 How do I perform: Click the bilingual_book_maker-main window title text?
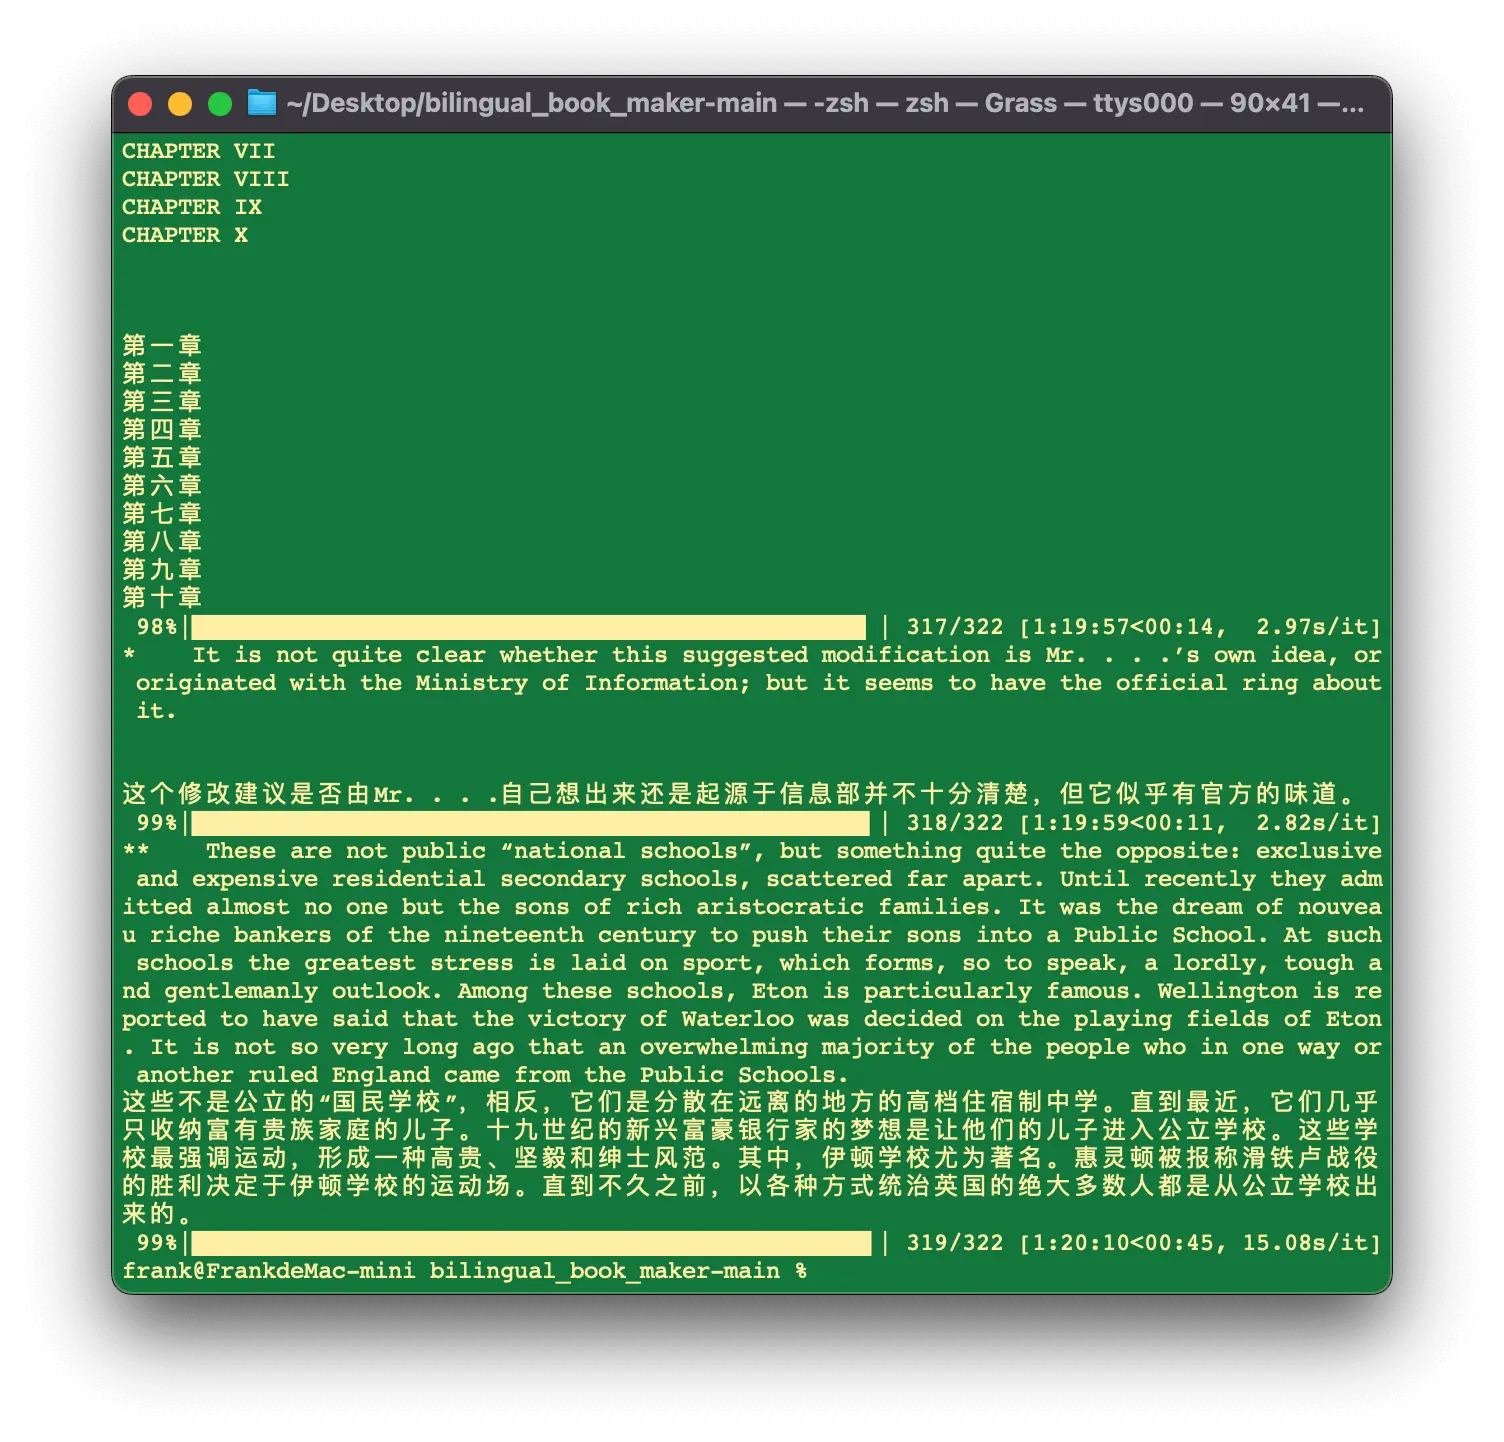pyautogui.click(x=824, y=103)
